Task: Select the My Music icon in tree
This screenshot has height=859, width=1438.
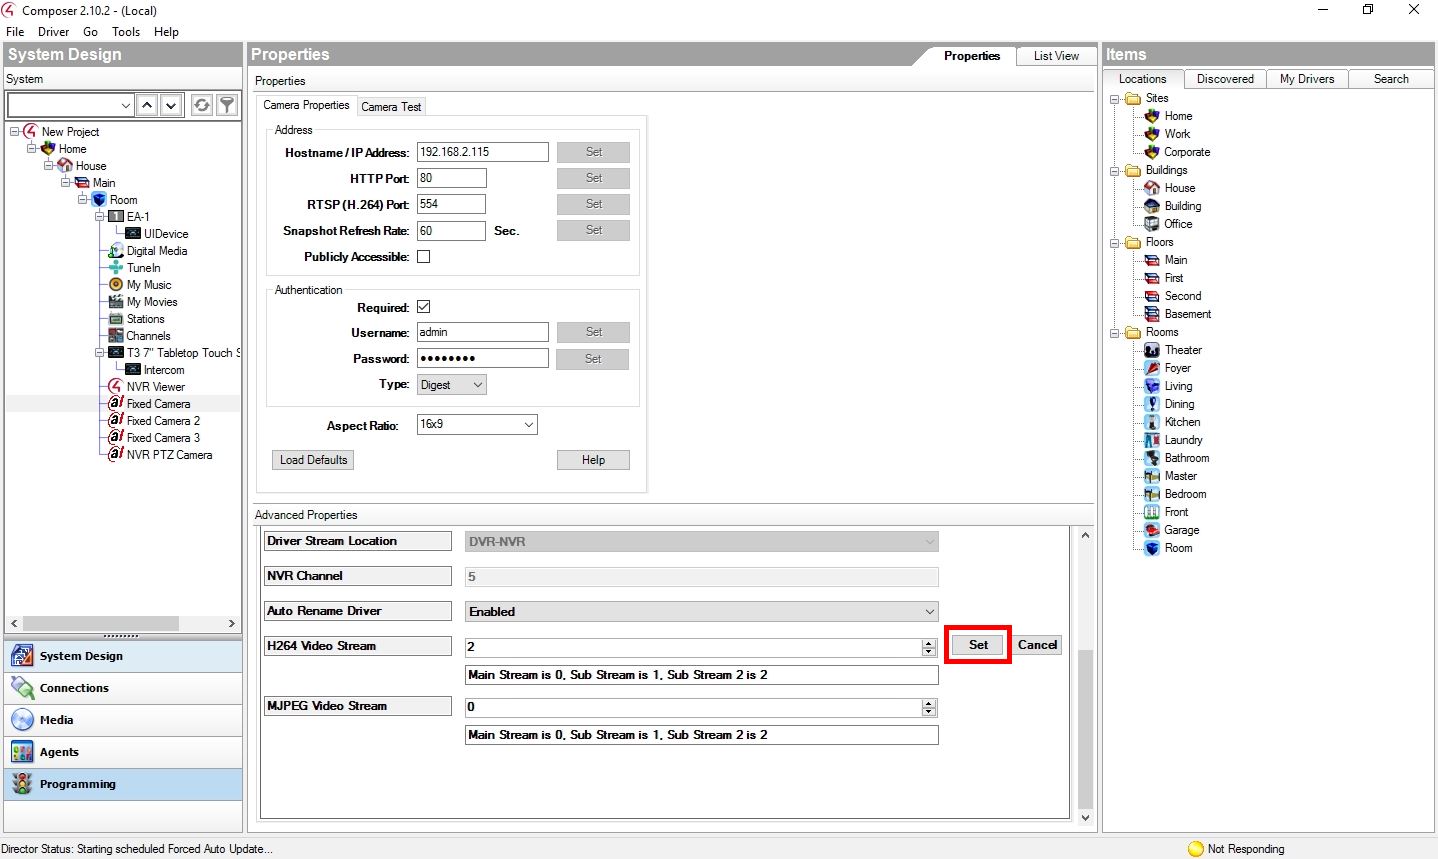Action: pos(116,285)
